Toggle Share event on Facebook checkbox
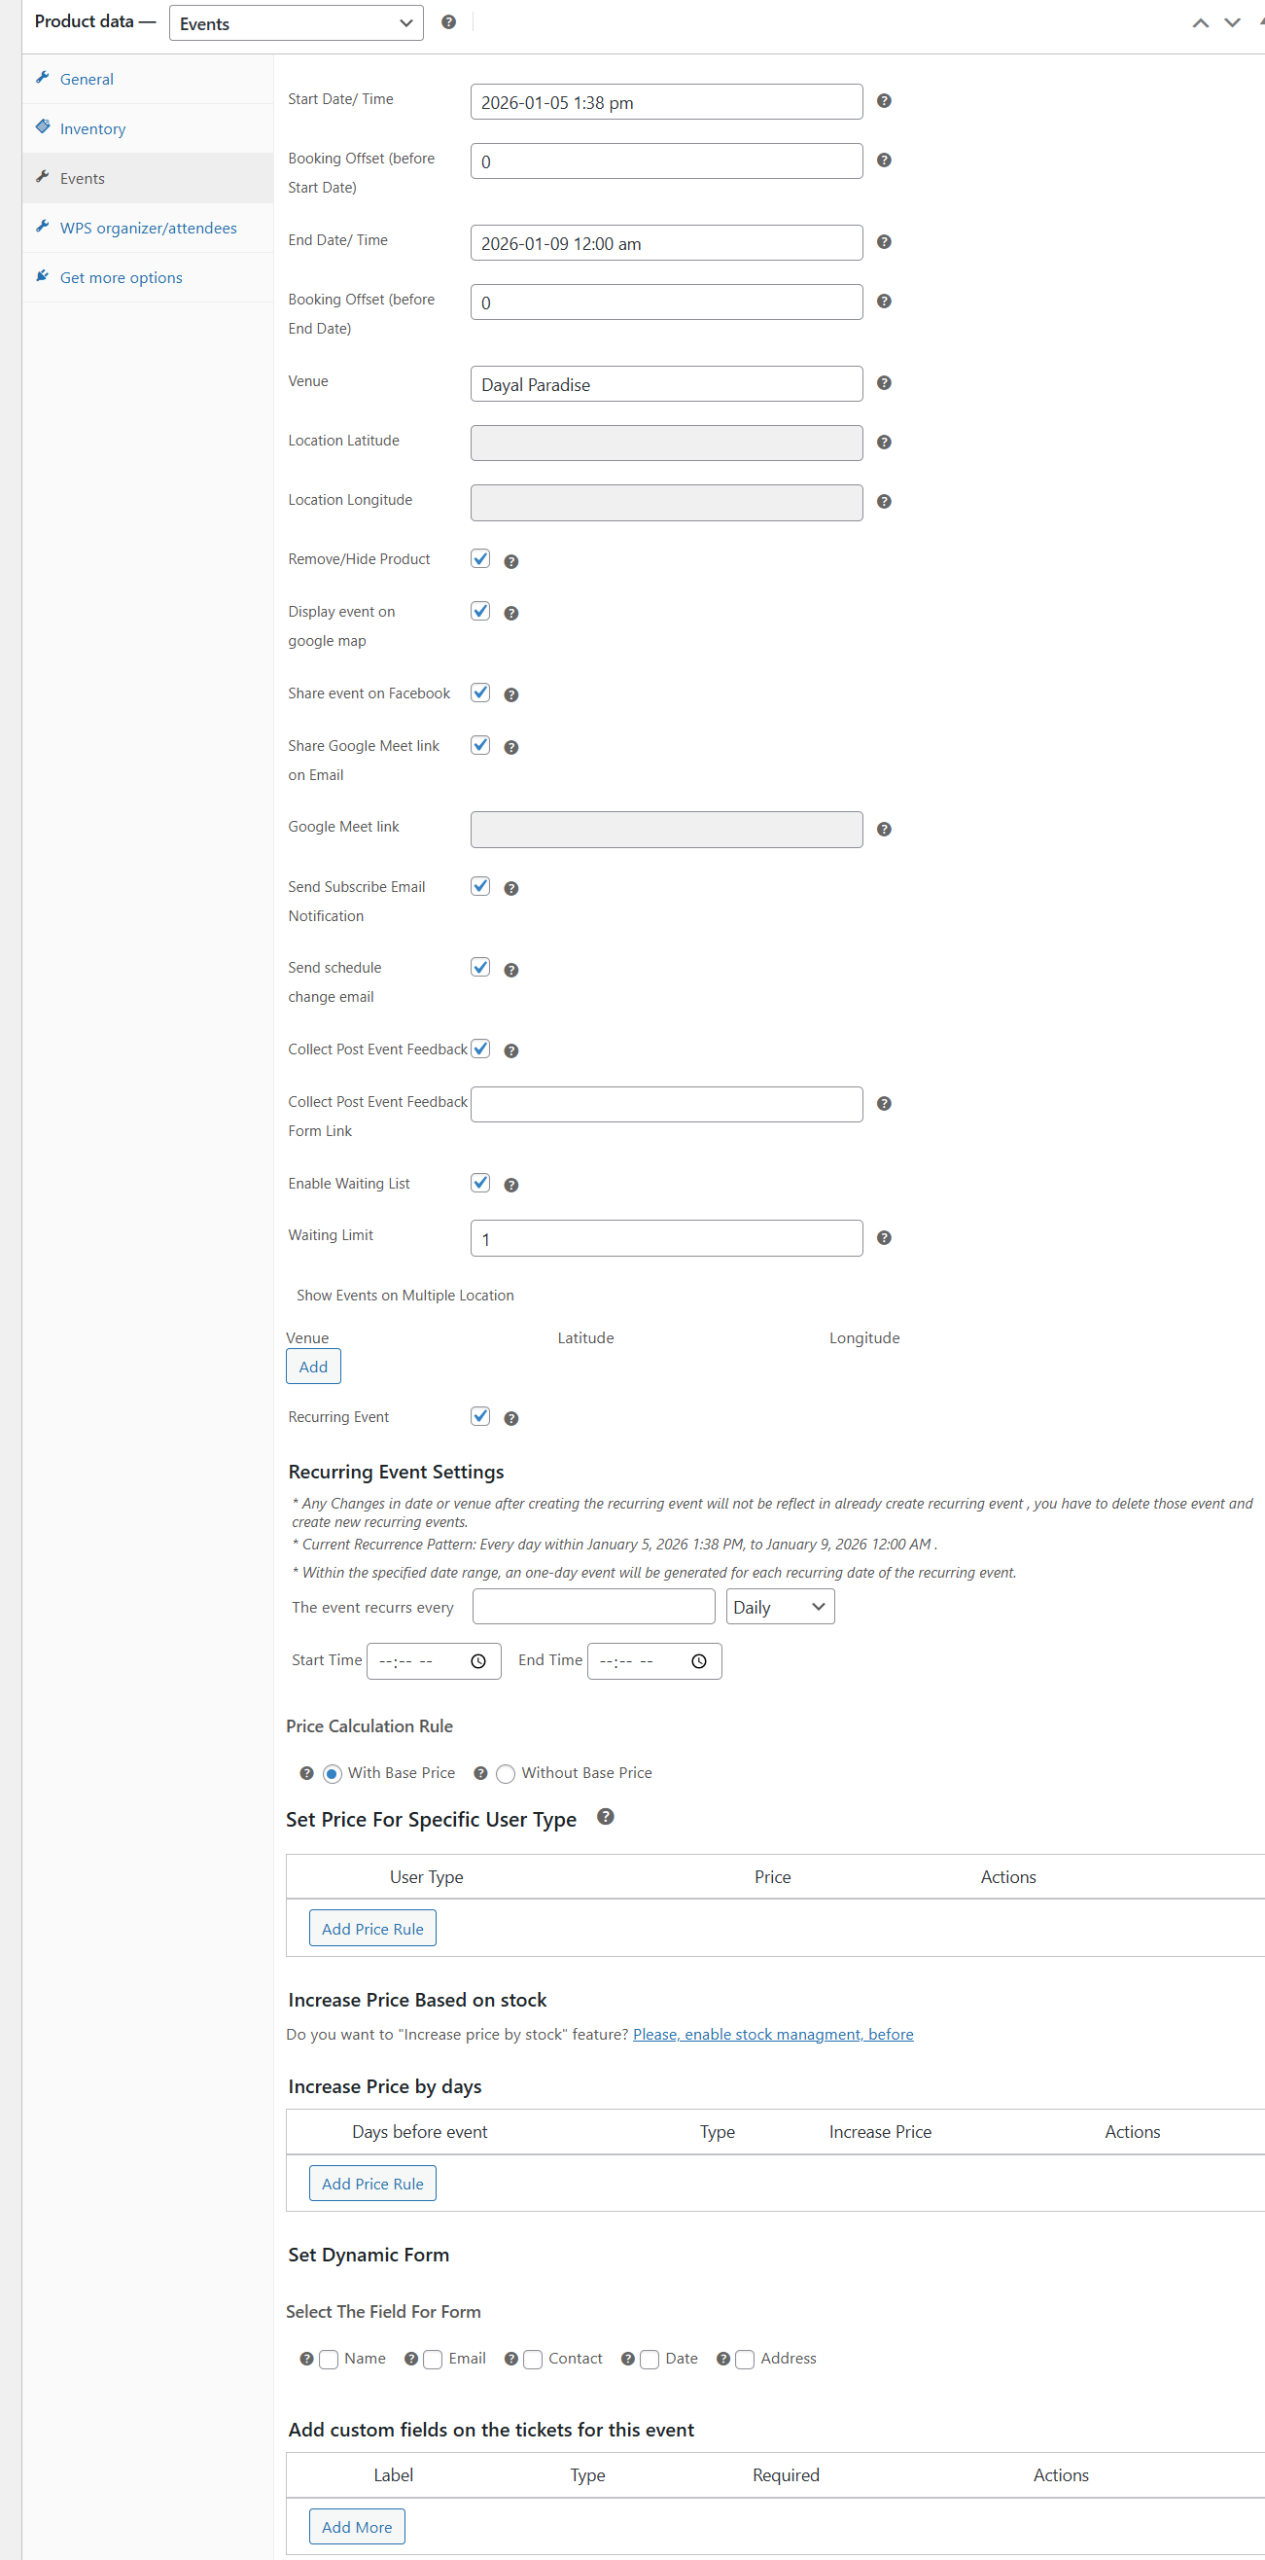Image resolution: width=1265 pixels, height=2560 pixels. tap(480, 693)
